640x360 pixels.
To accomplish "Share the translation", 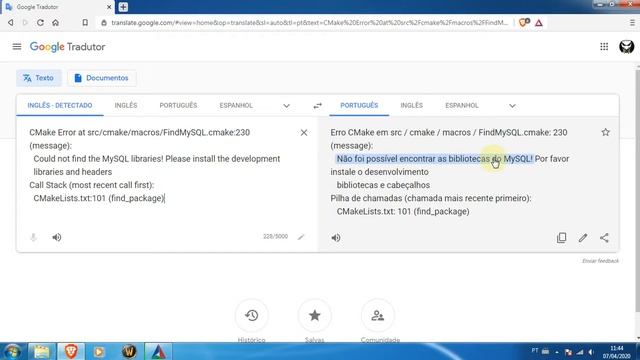I will (604, 238).
